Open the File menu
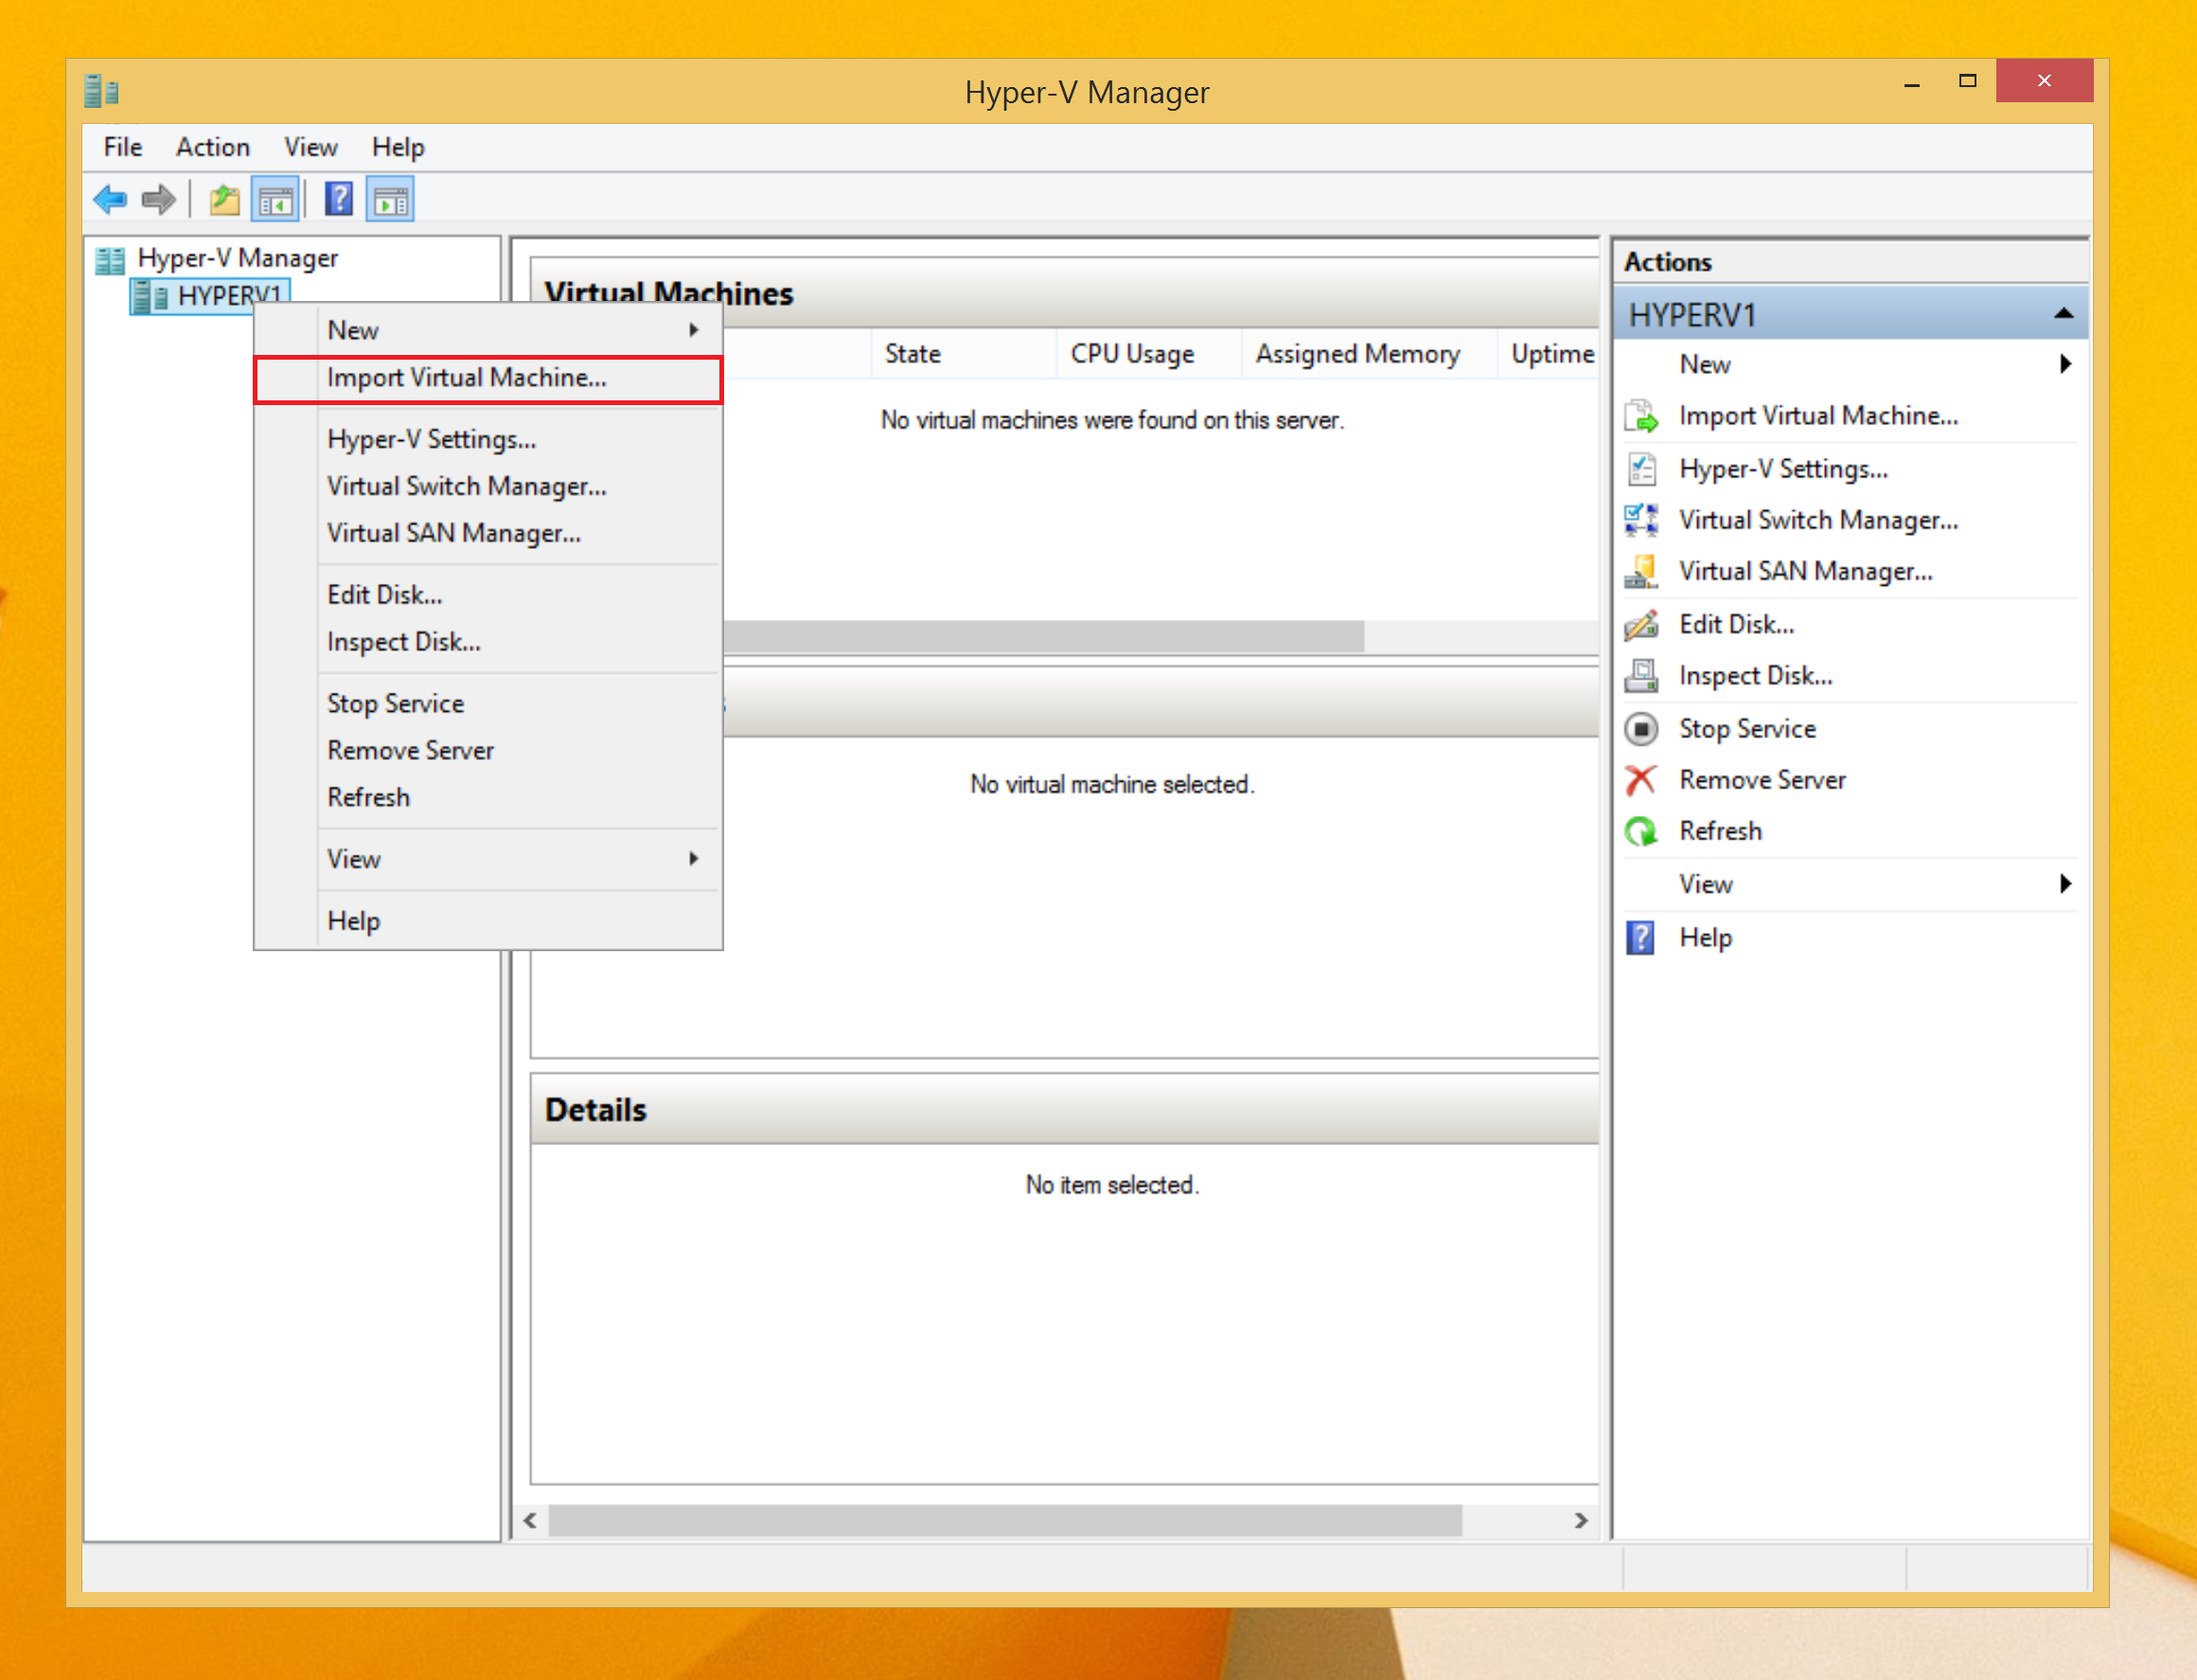This screenshot has height=1680, width=2197. coord(123,147)
